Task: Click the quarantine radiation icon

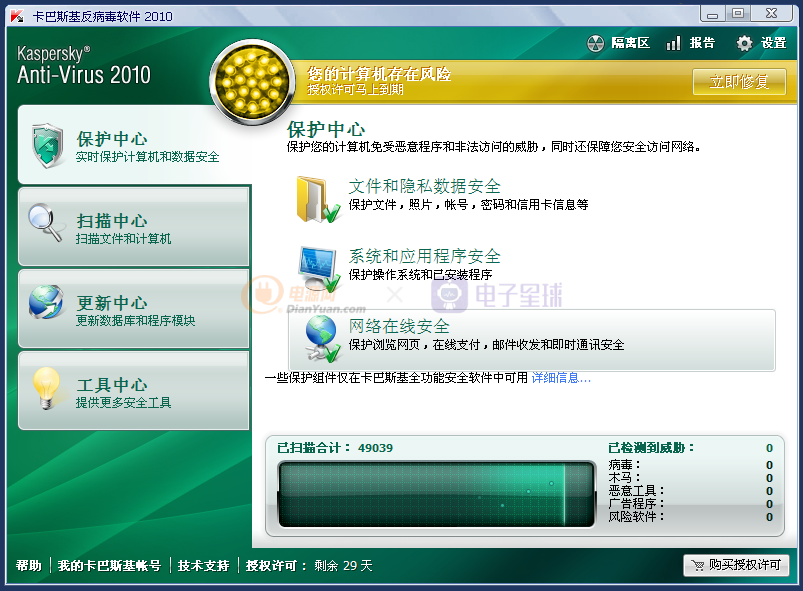Action: [595, 43]
